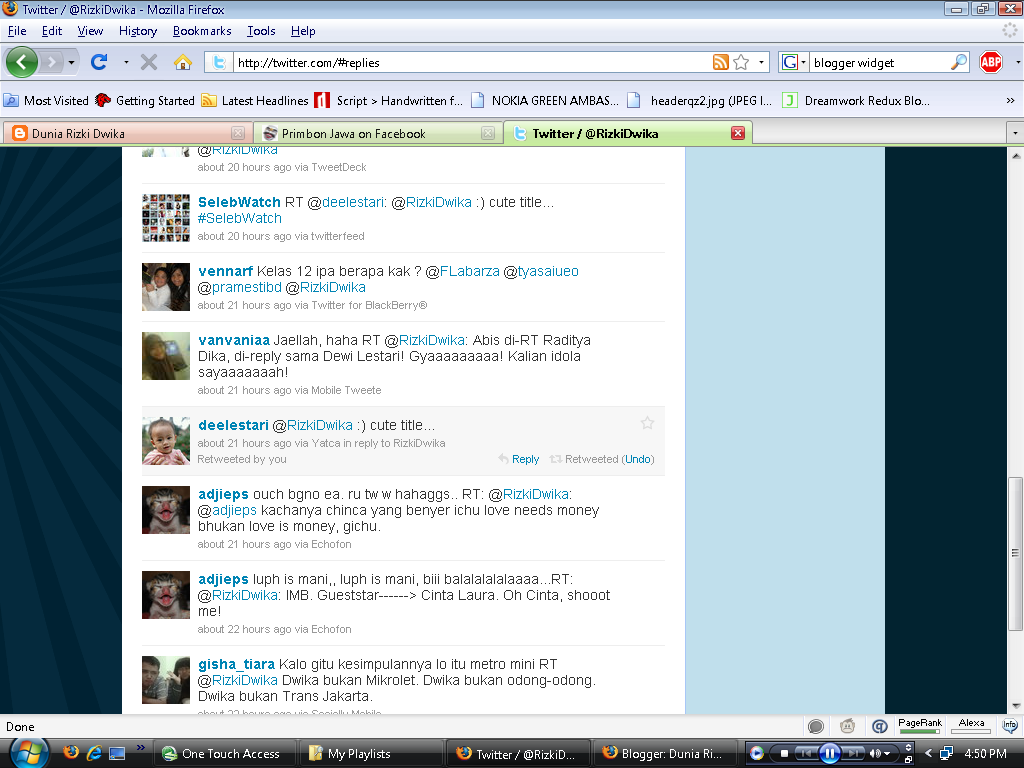Reload the current Twitter page

click(x=99, y=63)
